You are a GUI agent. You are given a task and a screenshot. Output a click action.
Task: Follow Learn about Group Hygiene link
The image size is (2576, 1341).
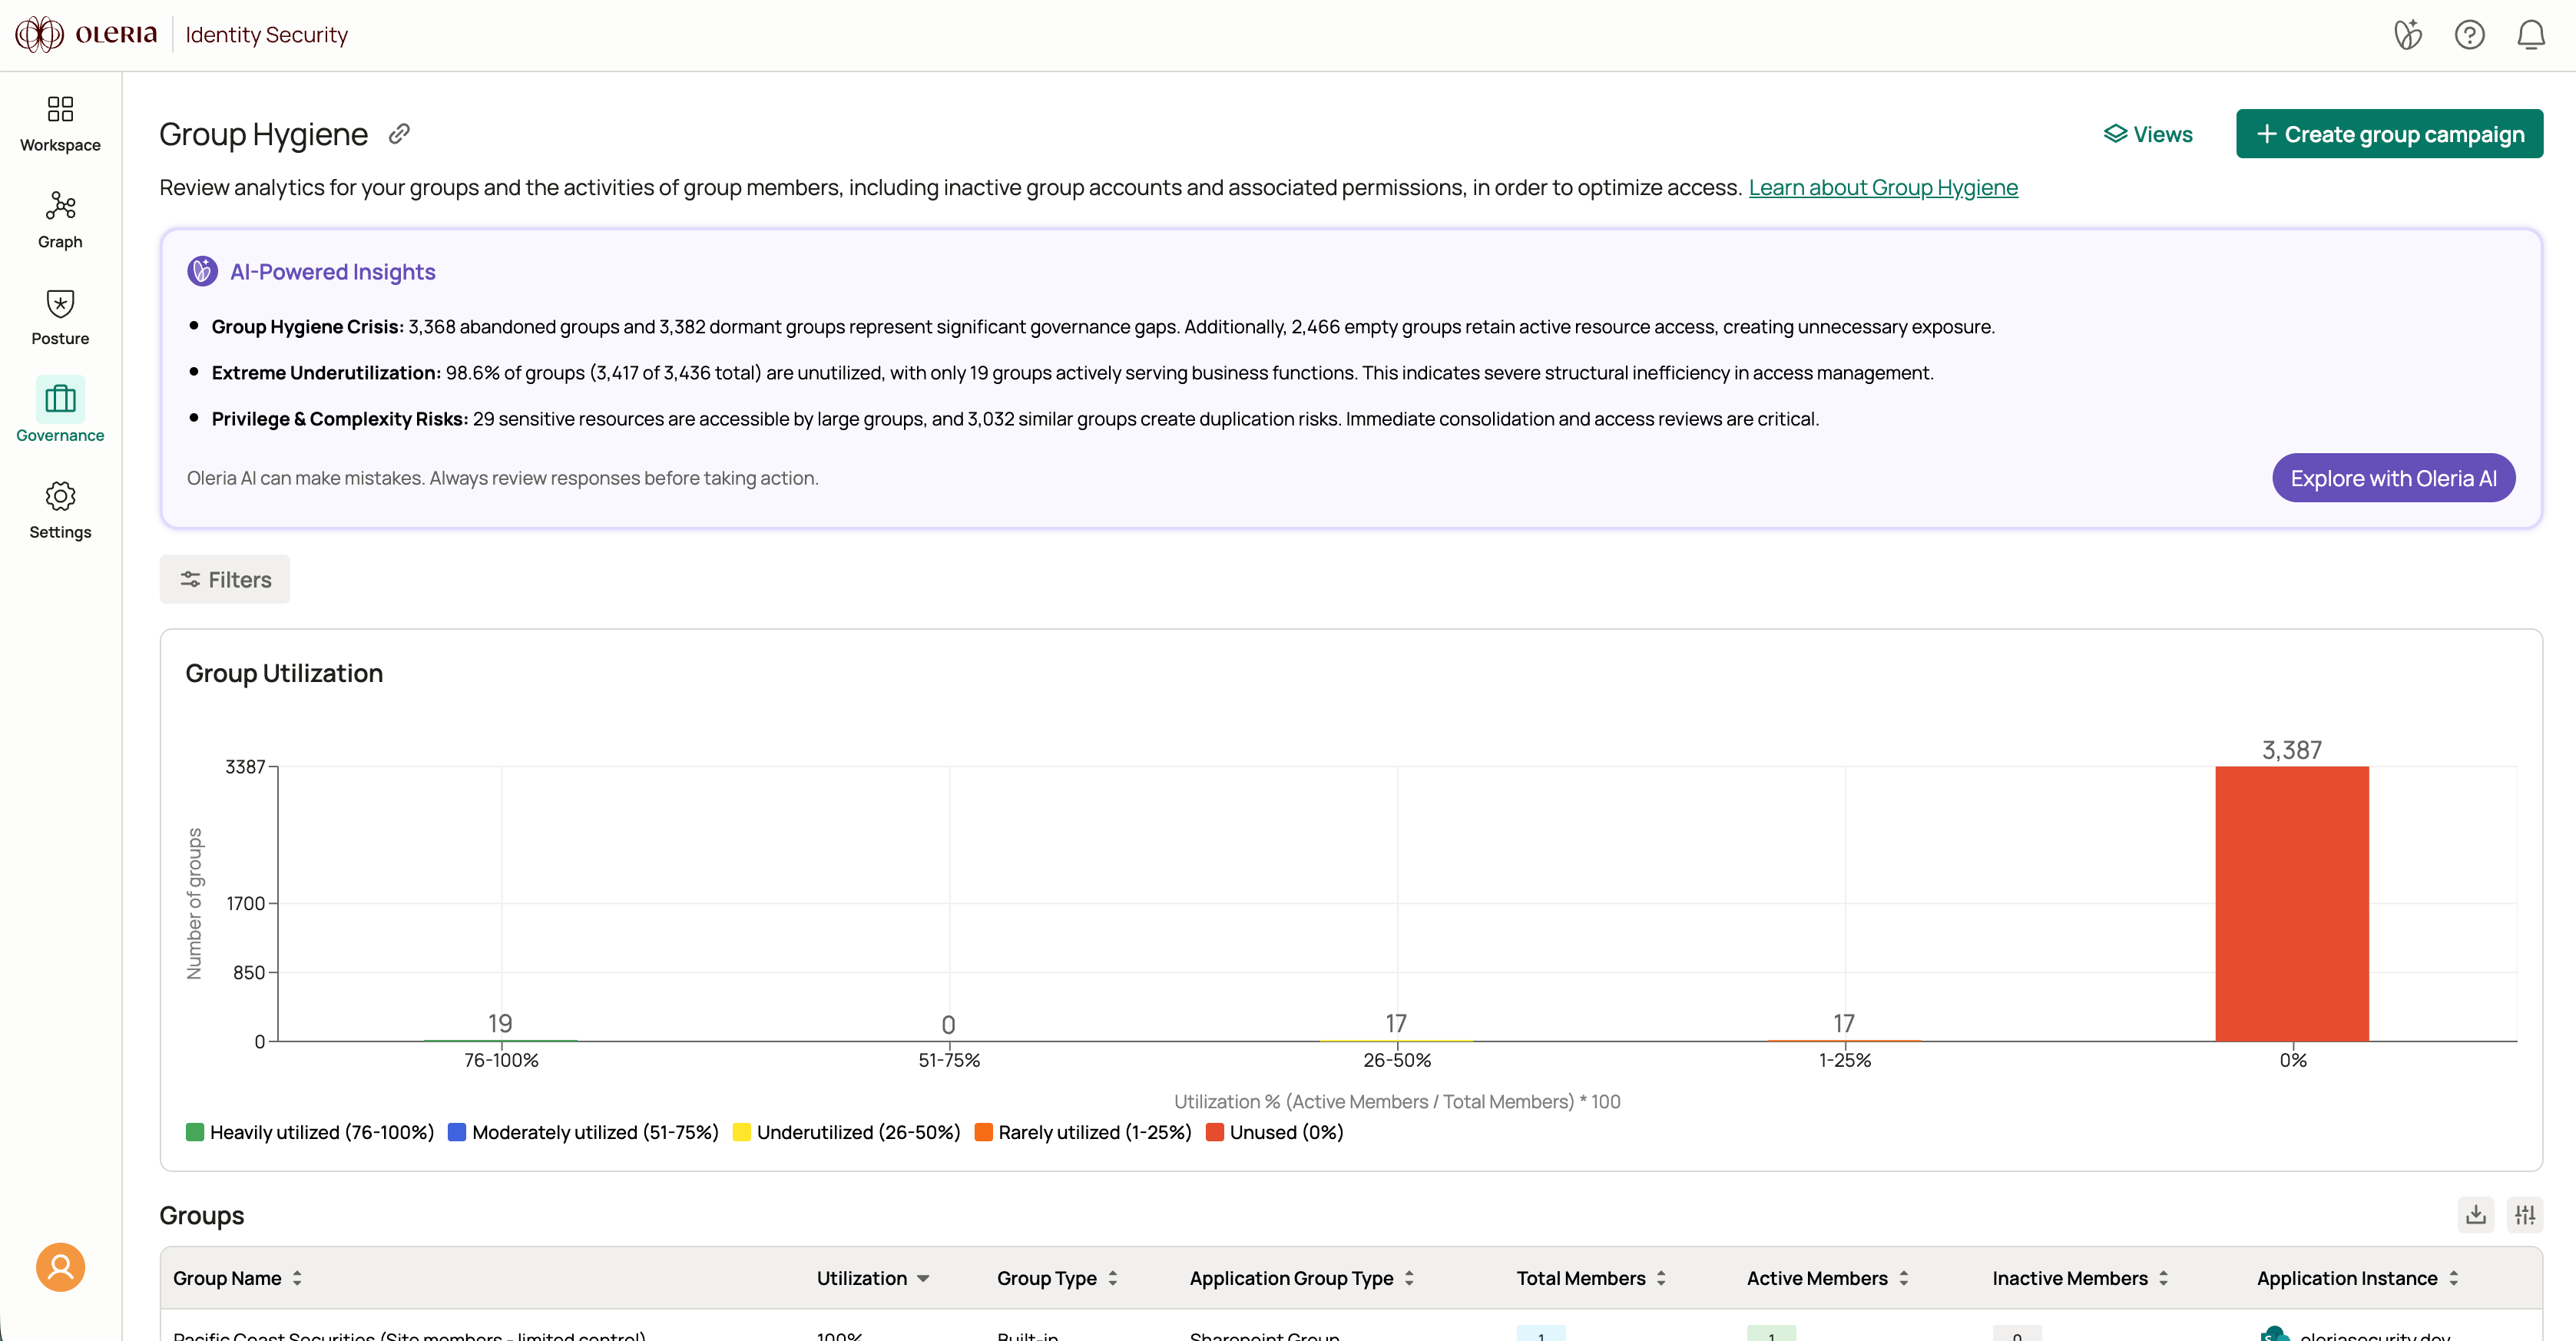[x=1883, y=187]
